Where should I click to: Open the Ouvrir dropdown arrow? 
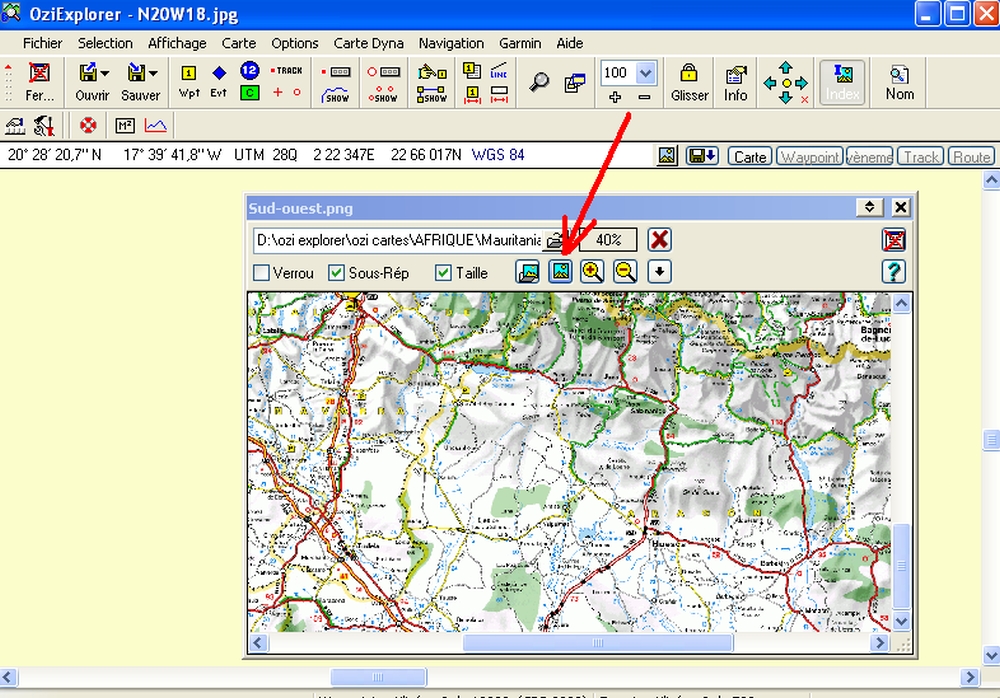click(105, 74)
